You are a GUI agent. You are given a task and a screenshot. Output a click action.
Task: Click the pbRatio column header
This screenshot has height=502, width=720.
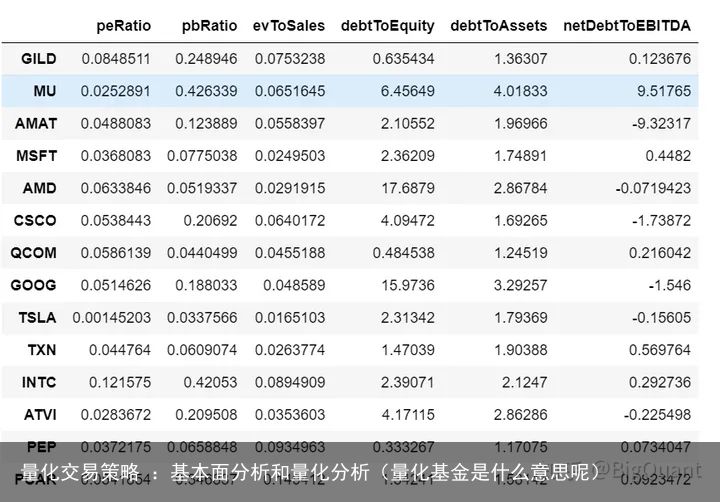[x=209, y=26]
